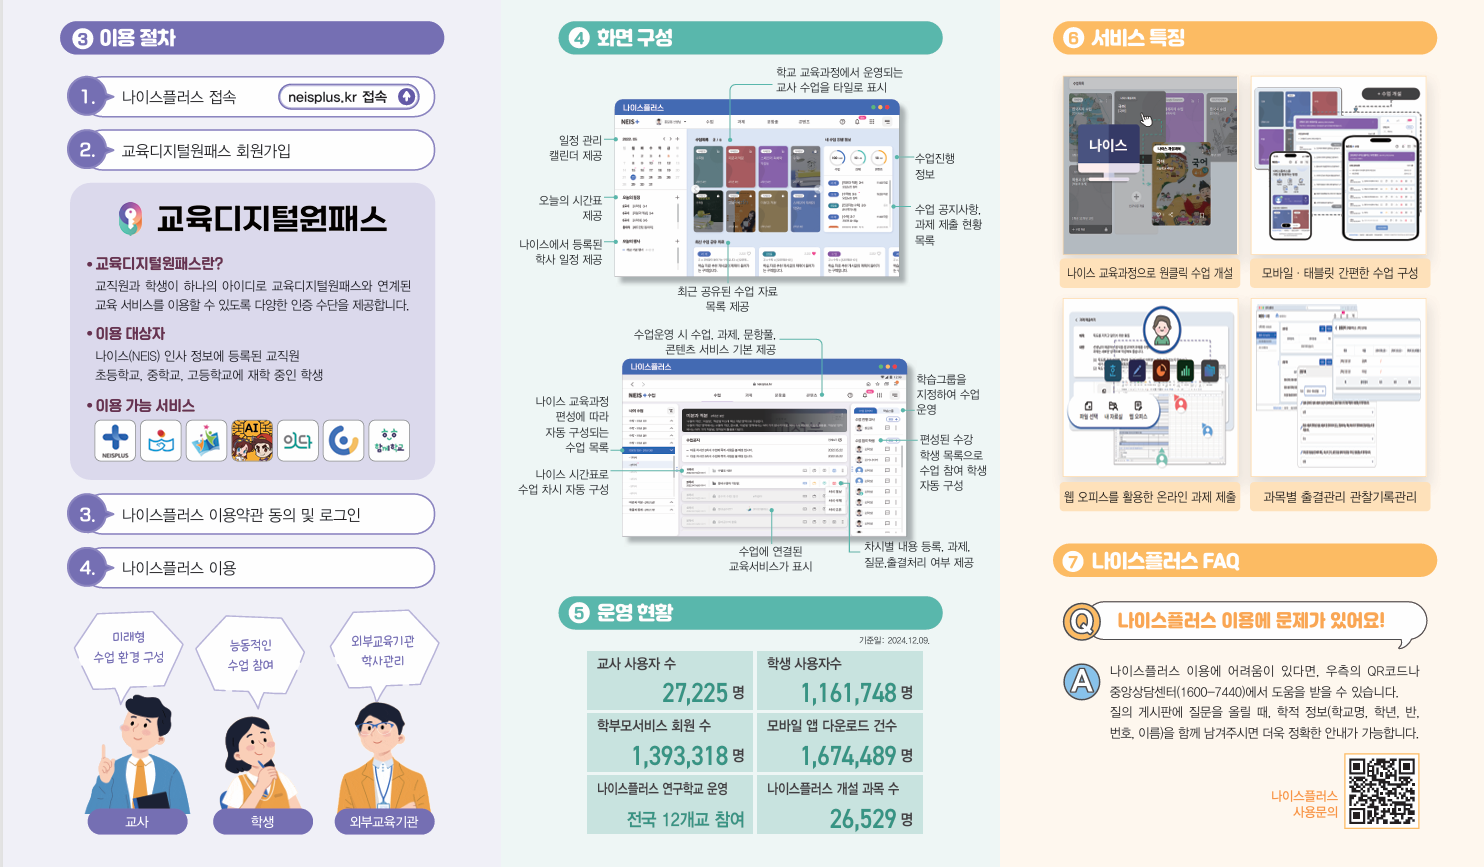Click the 학생 character illustration

tap(261, 763)
